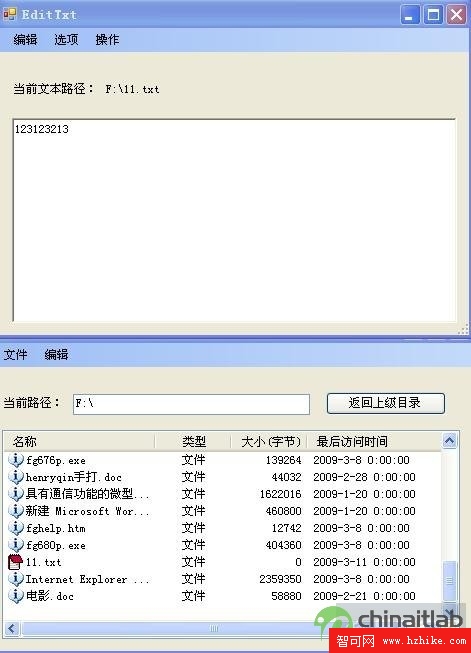
Task: Click date 2009-2-21 0:00:00
Action: coord(364,596)
